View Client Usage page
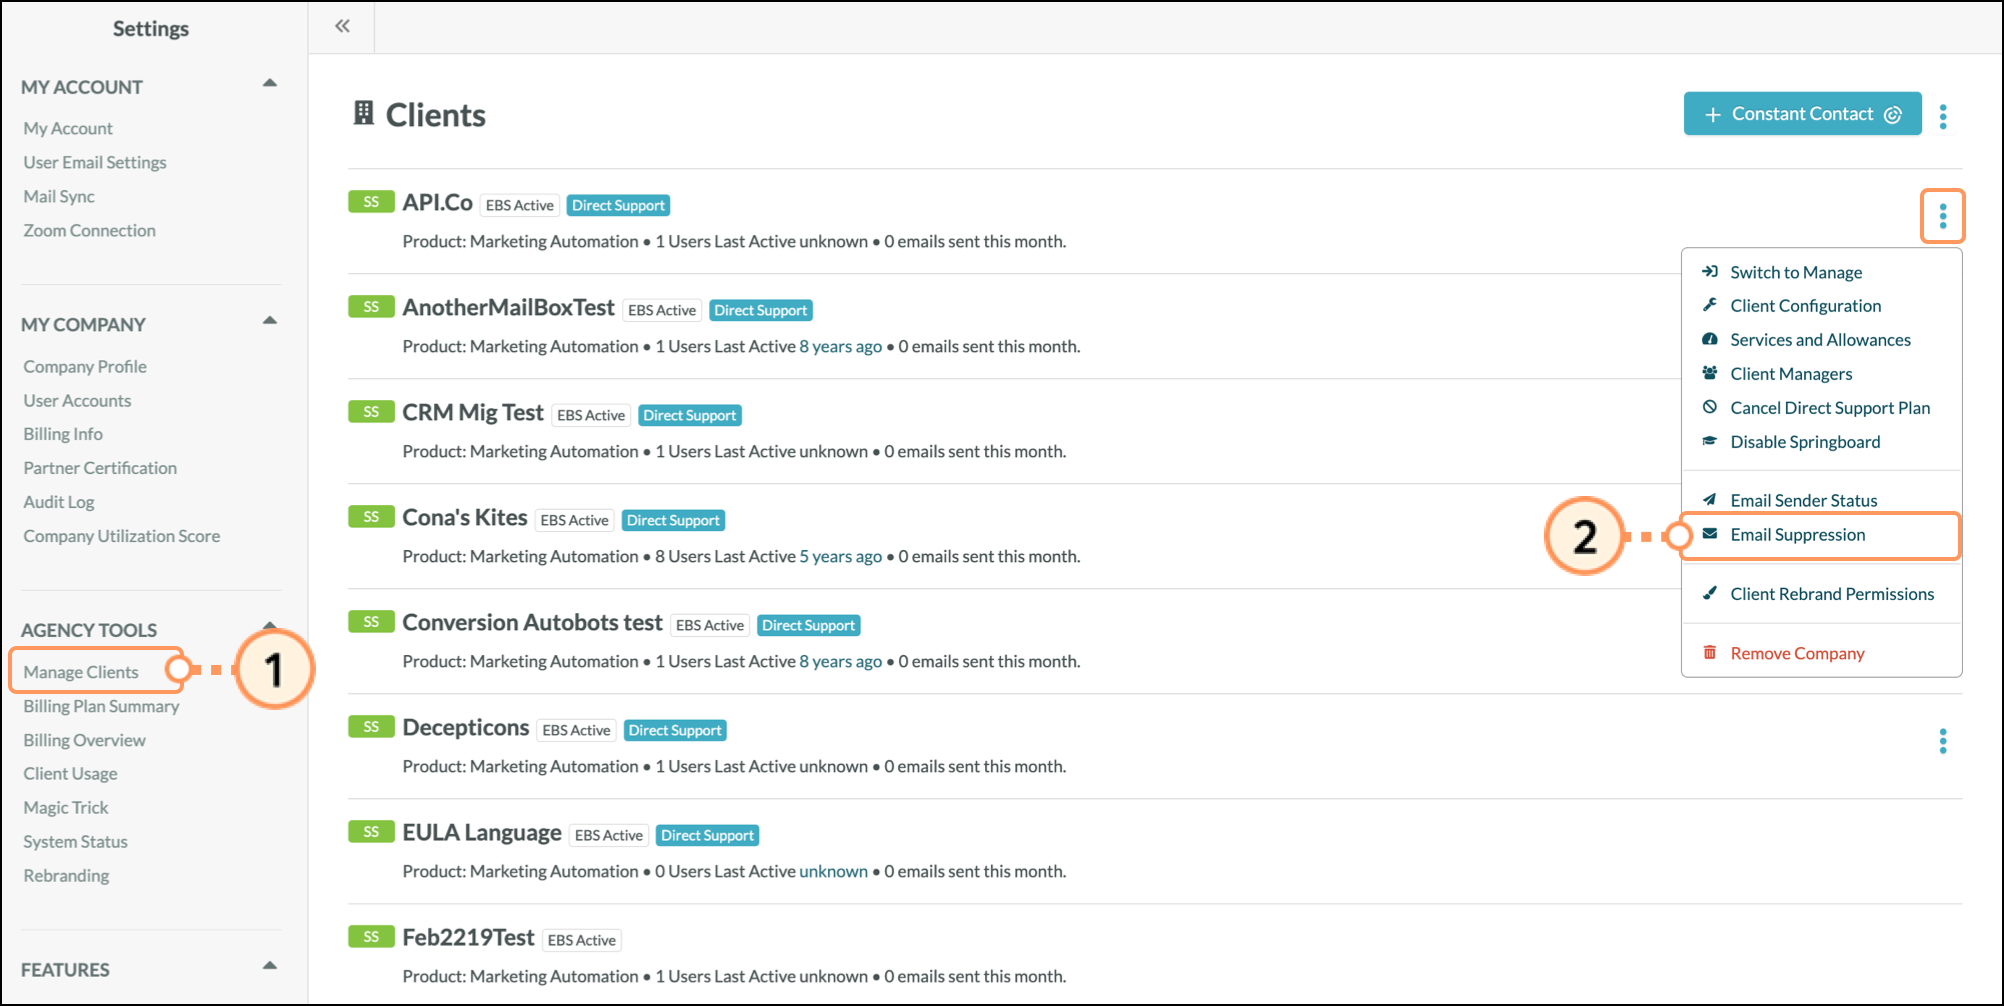 coord(70,774)
